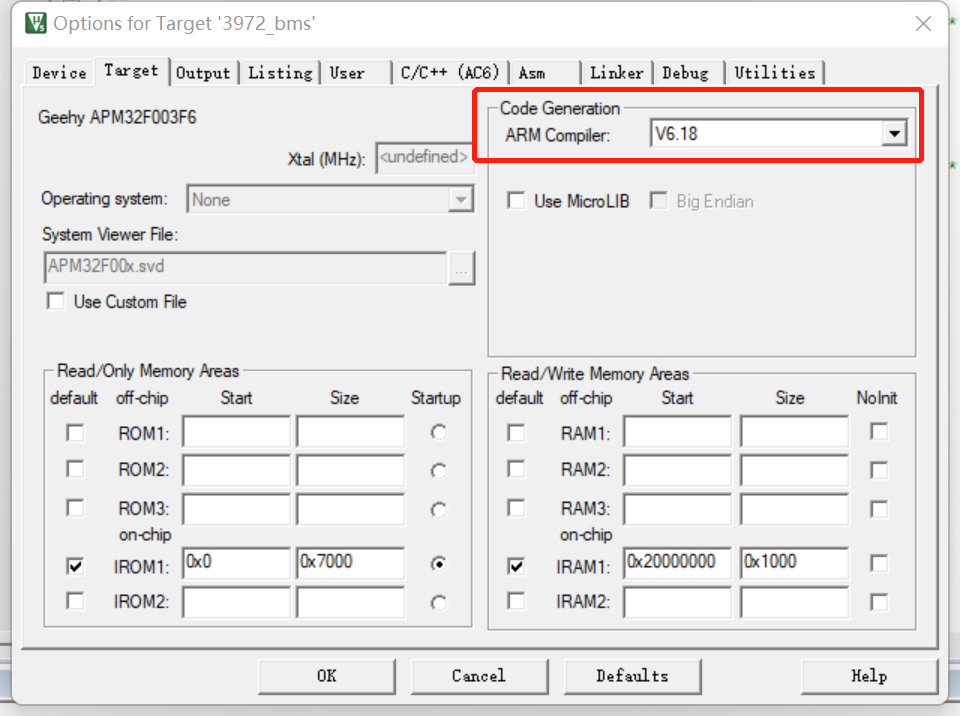Image resolution: width=960 pixels, height=716 pixels.
Task: Click the IRAM2 Size field
Action: coord(795,602)
